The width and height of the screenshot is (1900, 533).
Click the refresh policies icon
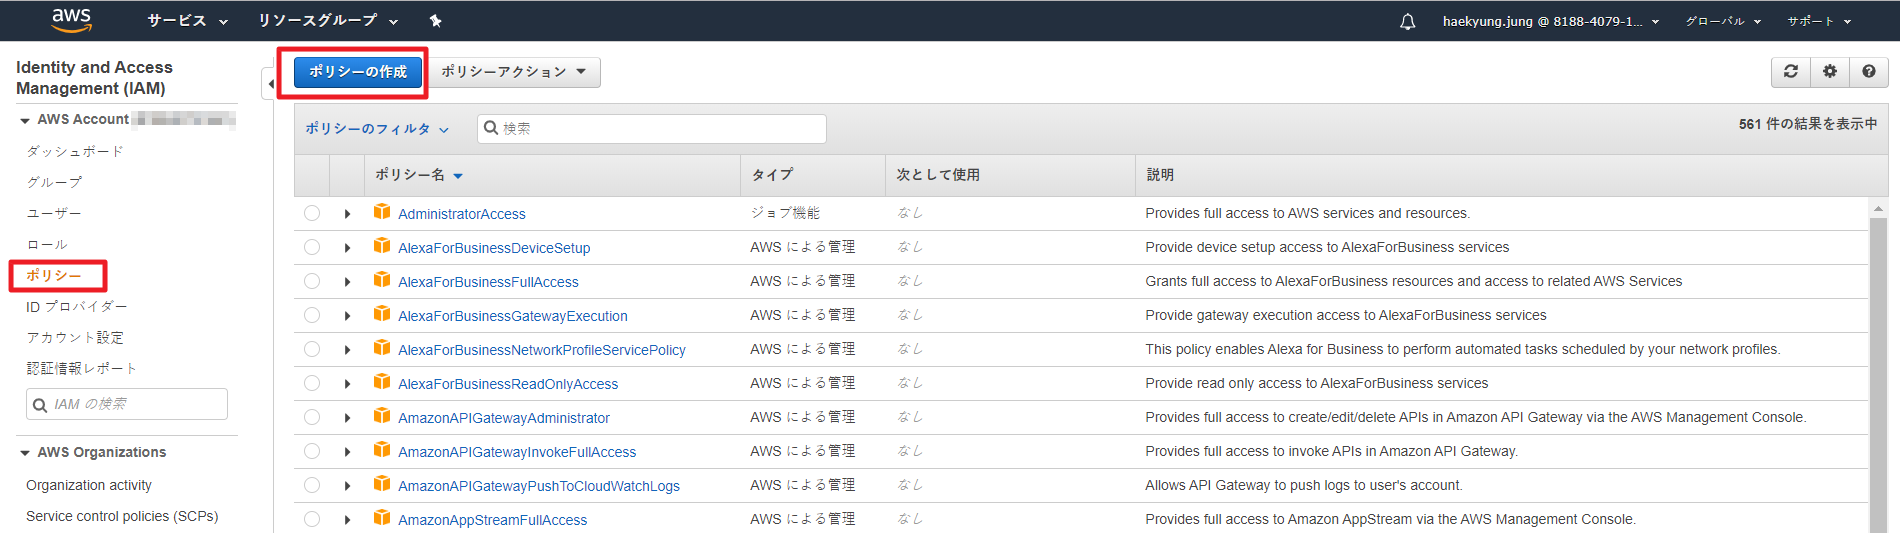(1791, 72)
